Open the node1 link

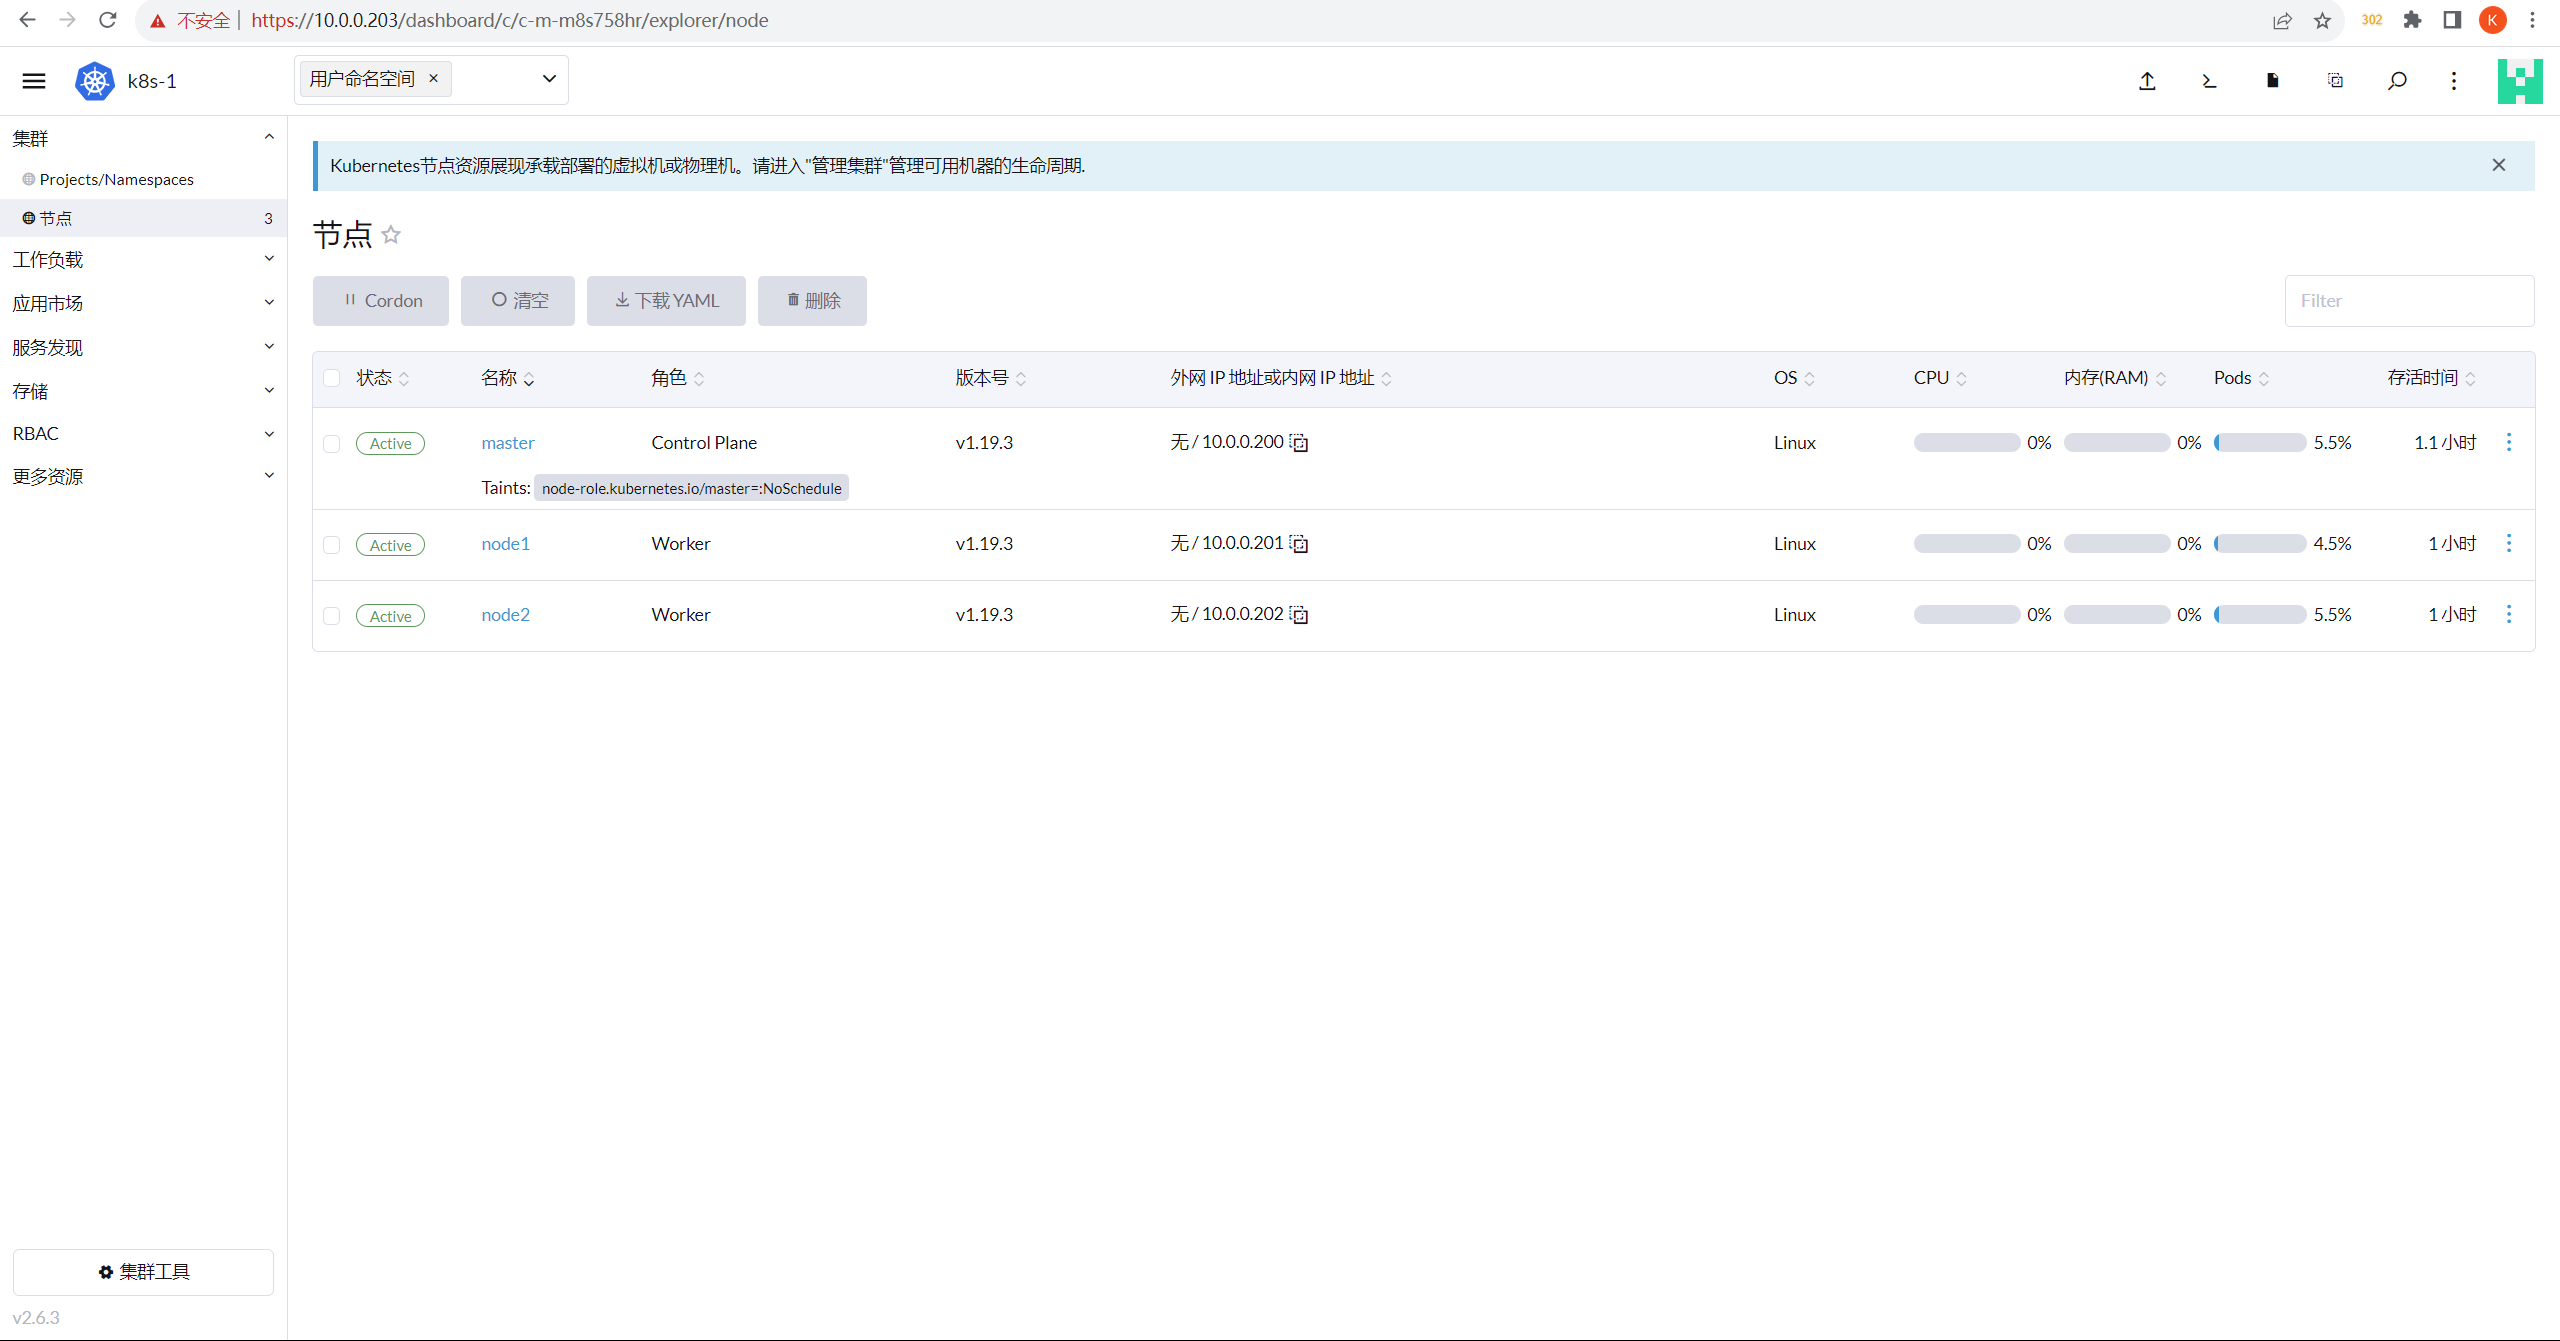(506, 544)
